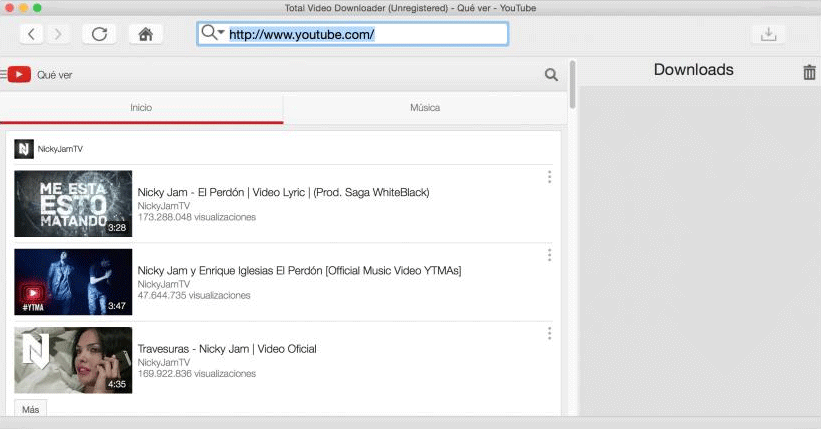Viewport: 821px width, 429px height.
Task: Click the page's vertical scrollbar handle
Action: [572, 85]
